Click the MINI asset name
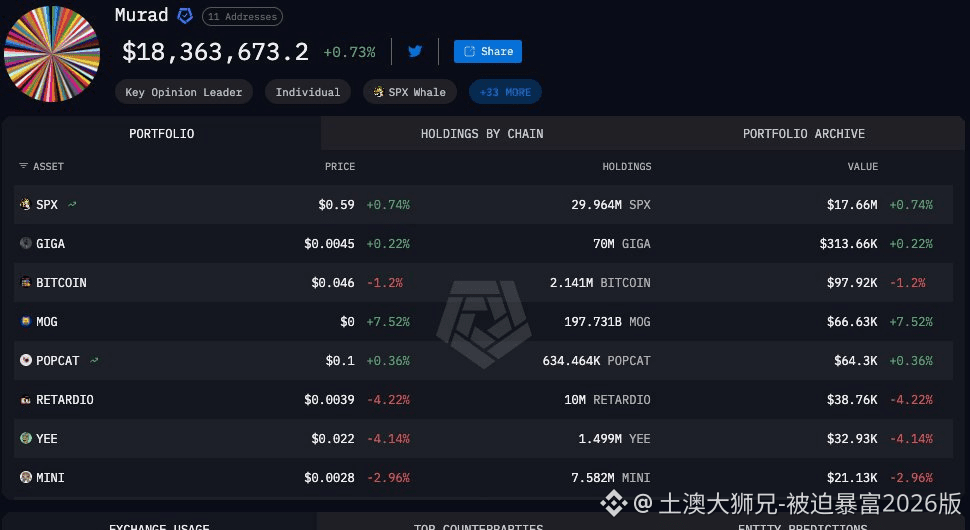This screenshot has height=530, width=970. (50, 477)
